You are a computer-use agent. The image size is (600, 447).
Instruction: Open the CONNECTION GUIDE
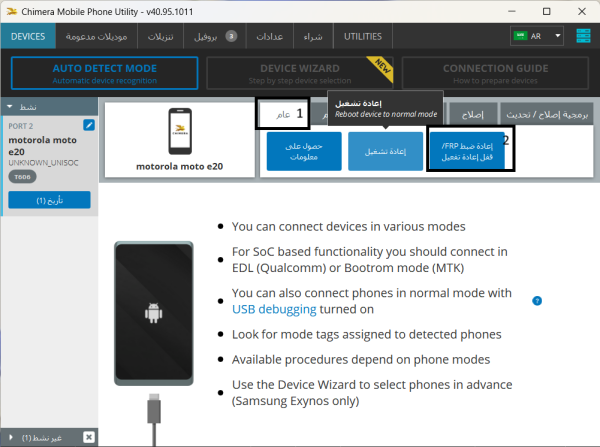click(495, 73)
